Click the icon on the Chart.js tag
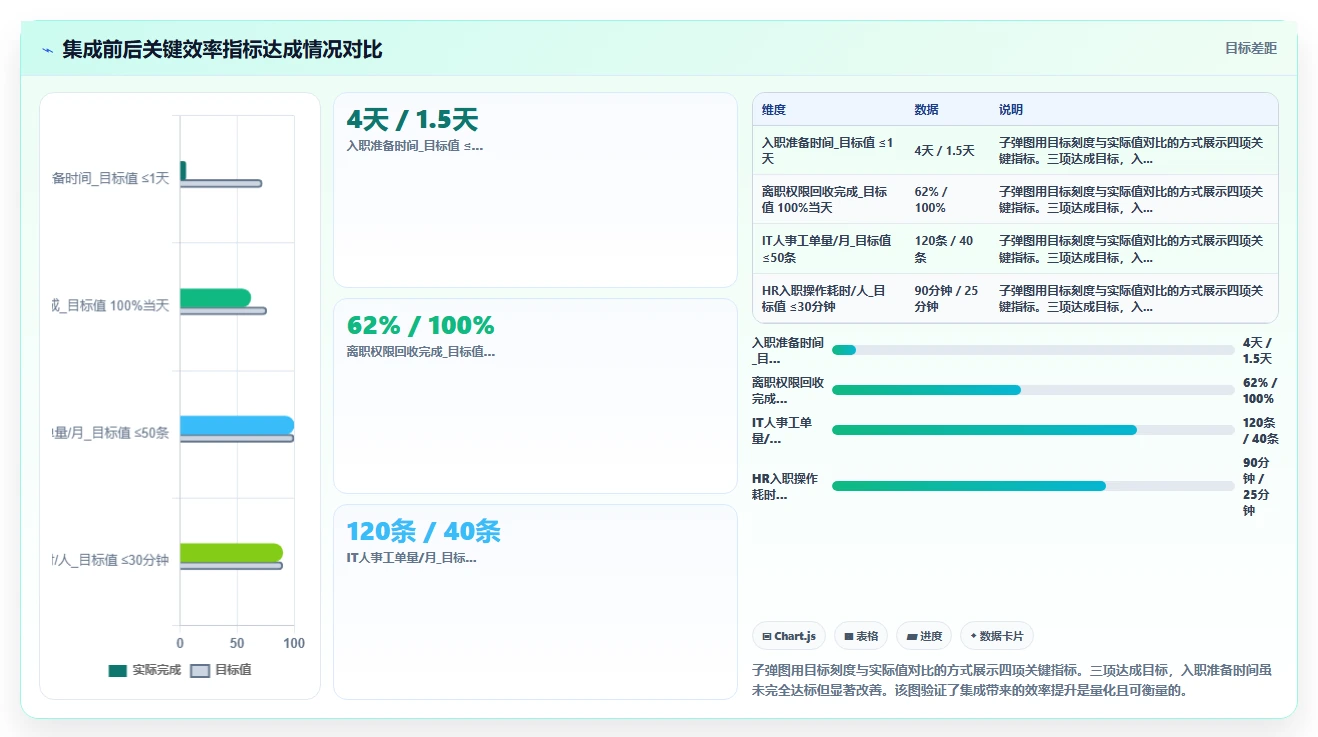Viewport: 1318px width, 737px height. 767,636
